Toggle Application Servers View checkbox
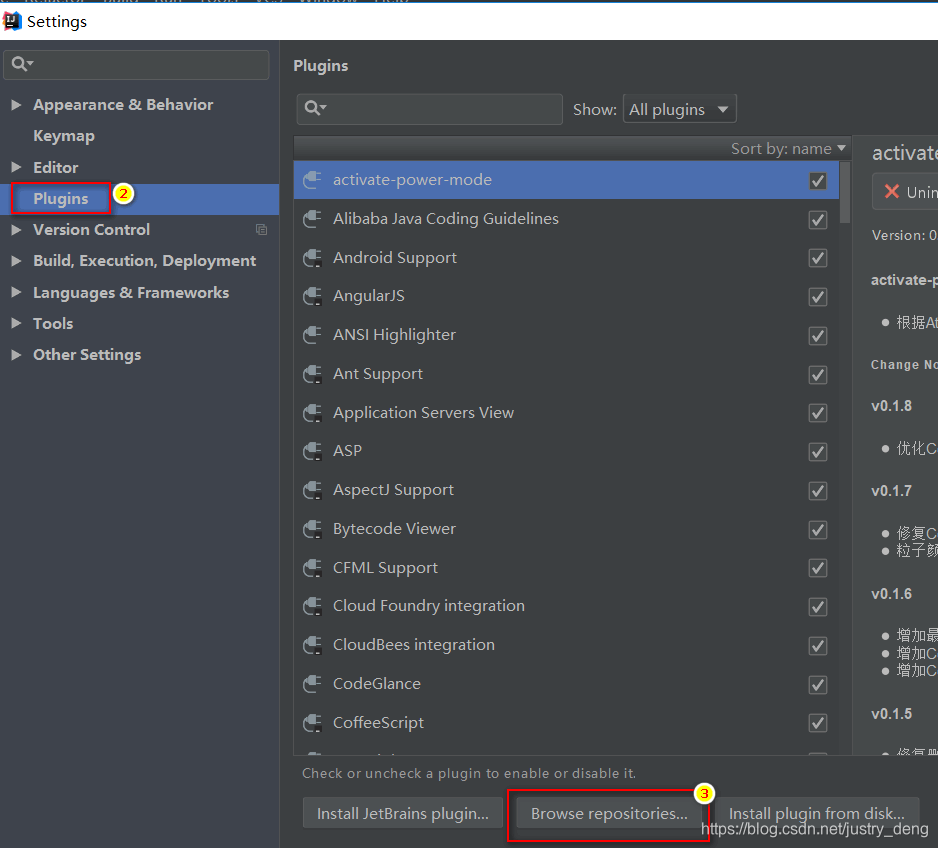This screenshot has height=848, width=938. [818, 413]
